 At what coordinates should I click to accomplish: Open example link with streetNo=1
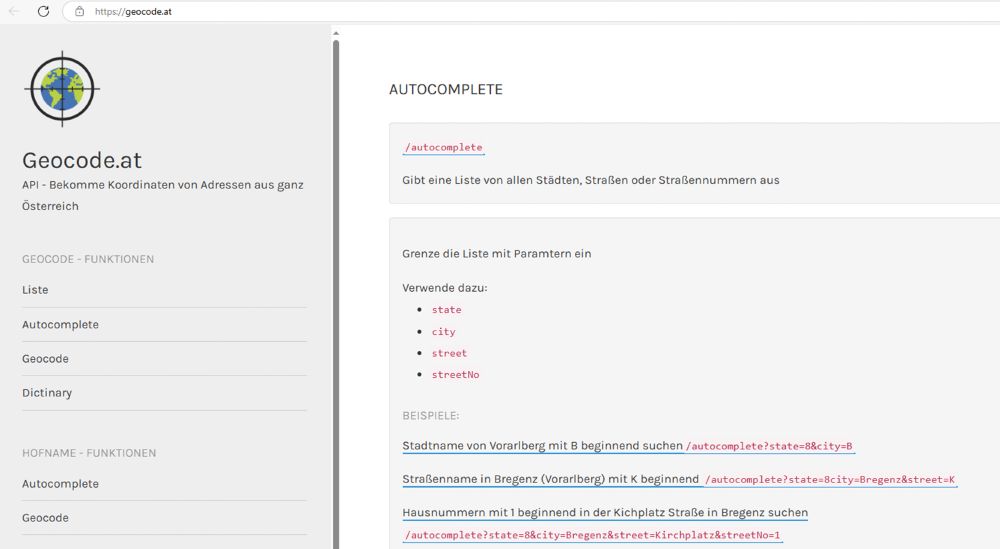592,536
